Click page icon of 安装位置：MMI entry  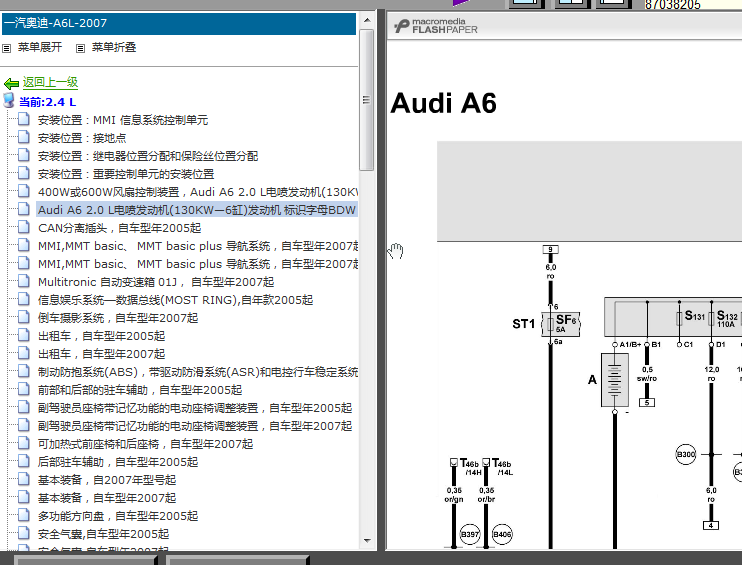pos(24,119)
